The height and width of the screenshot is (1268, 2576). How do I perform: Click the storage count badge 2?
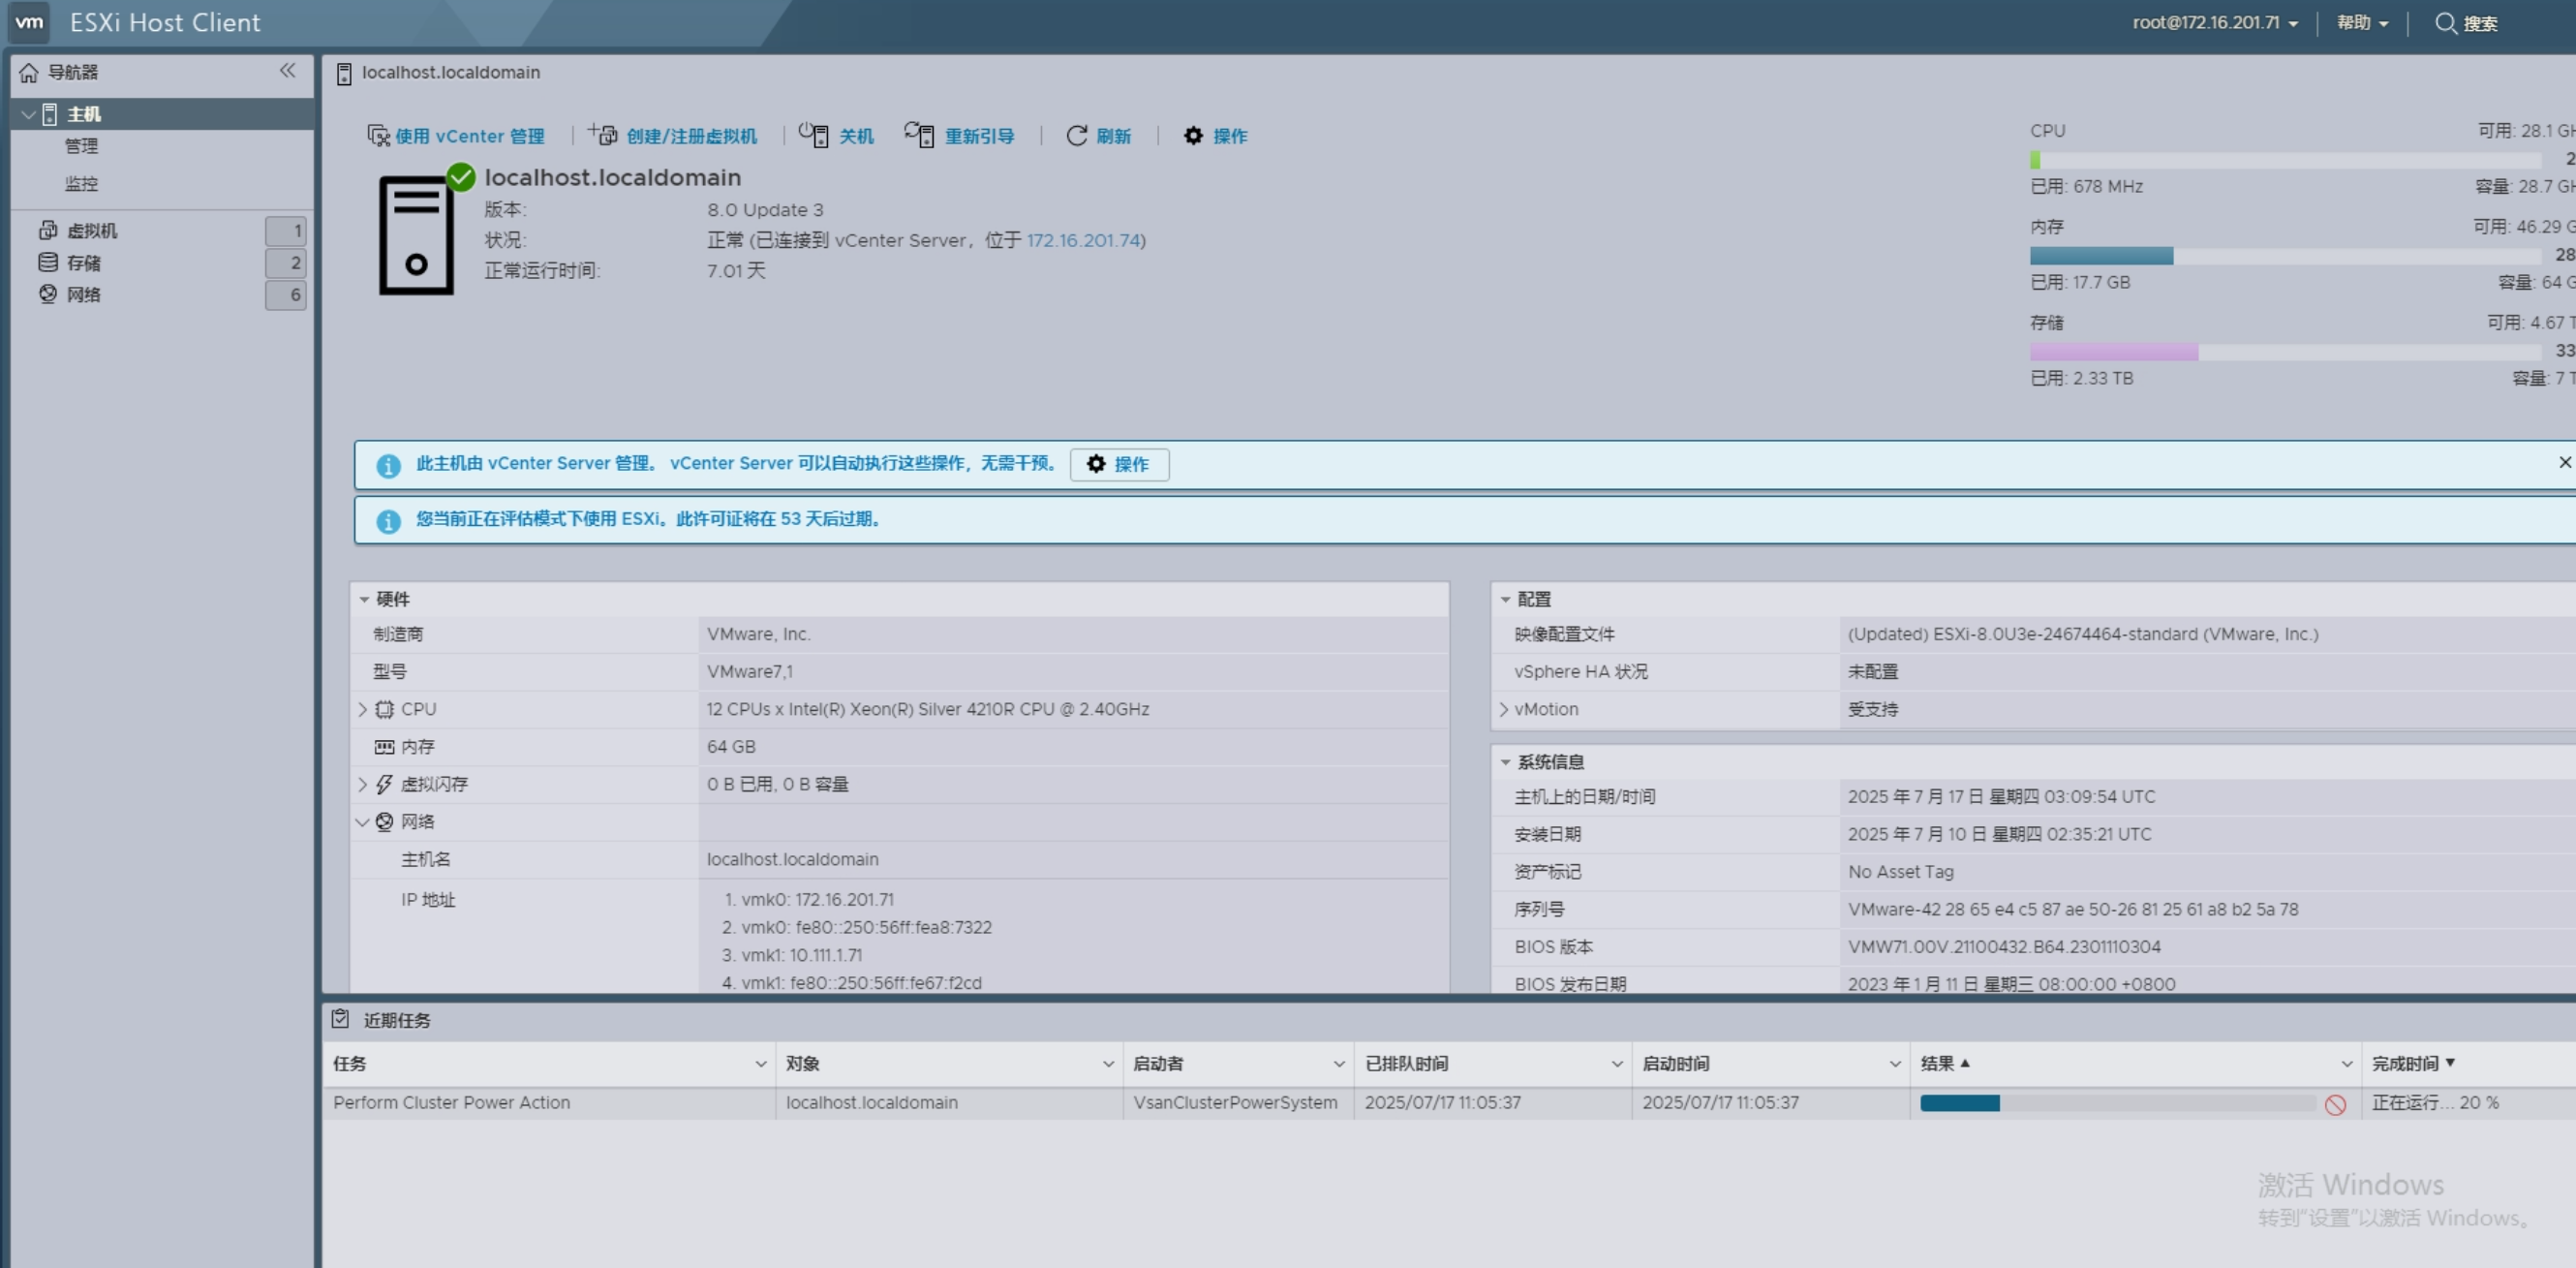[286, 263]
